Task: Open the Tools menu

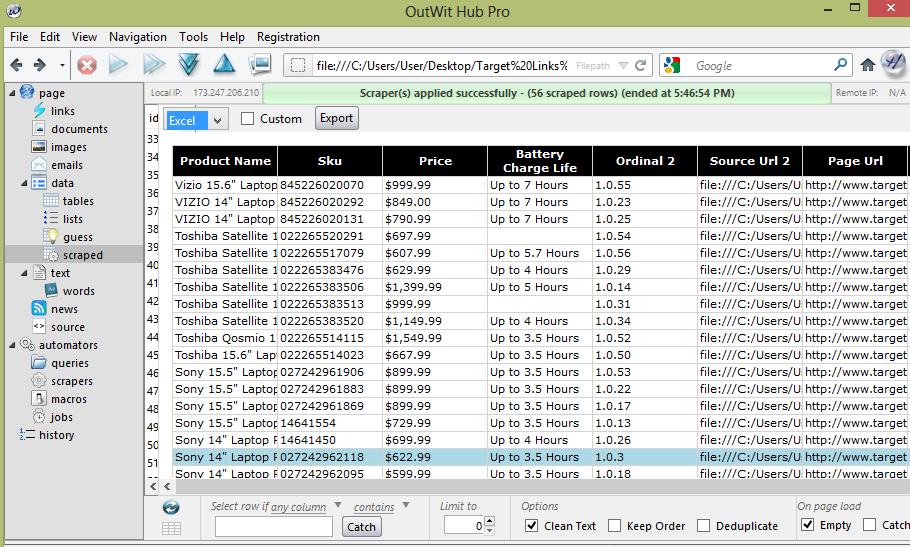Action: [x=193, y=37]
